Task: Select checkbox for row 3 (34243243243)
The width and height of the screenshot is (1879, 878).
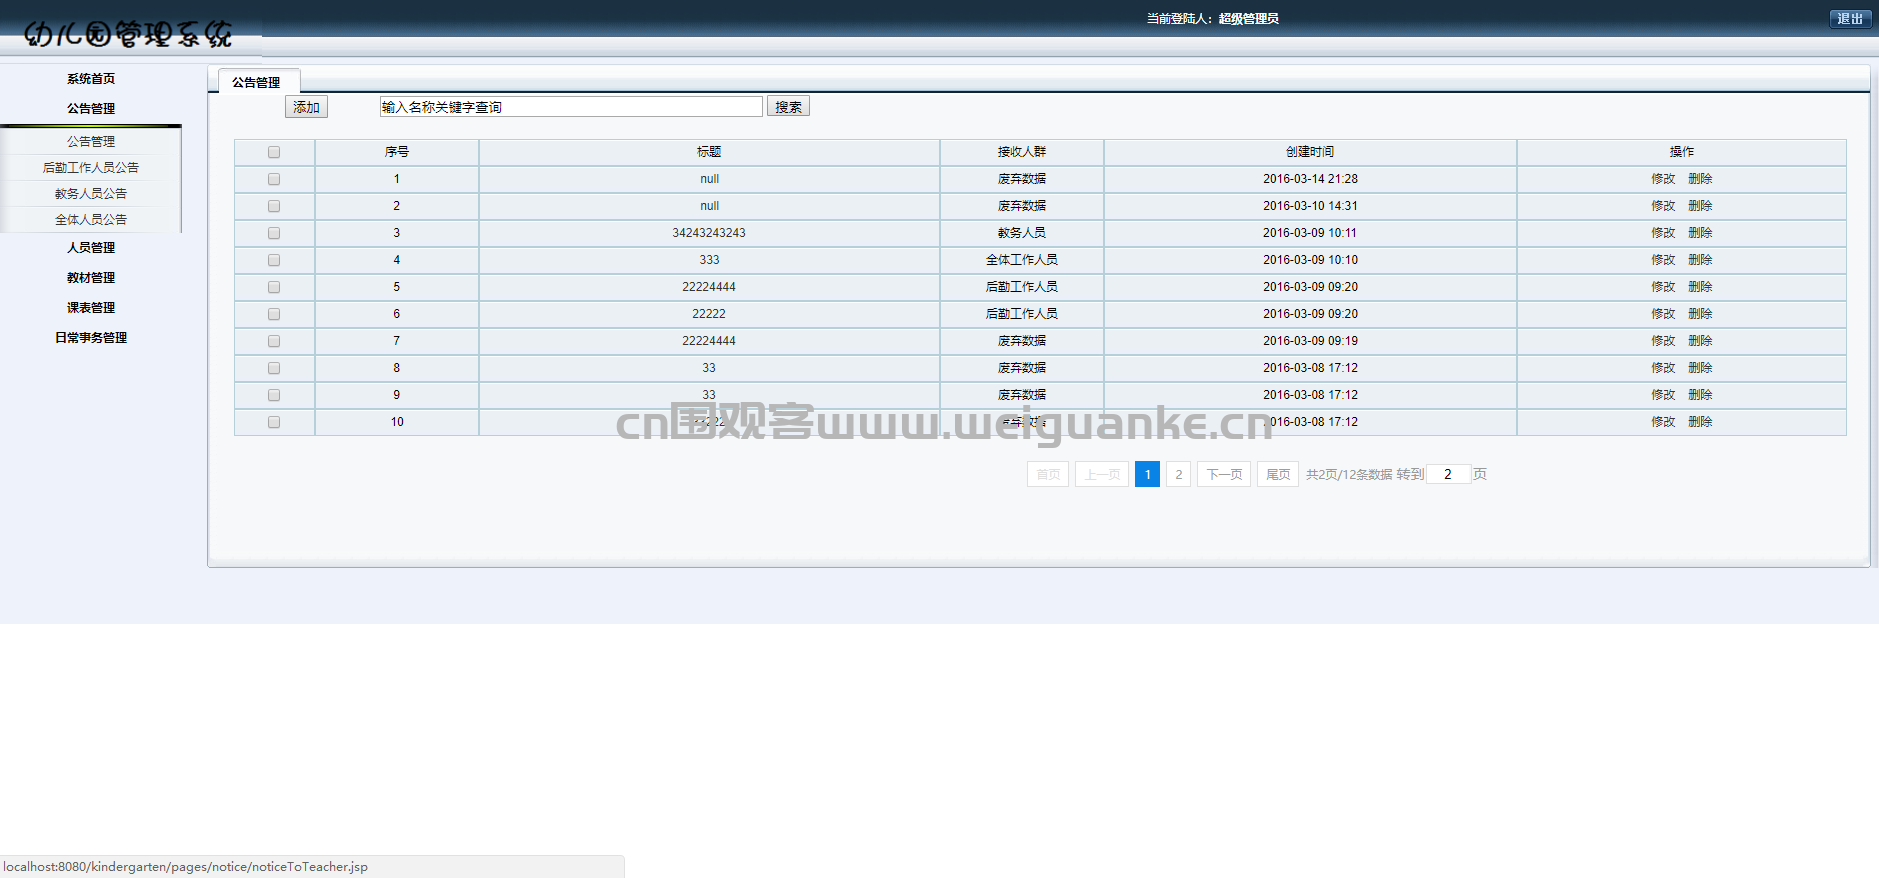Action: [274, 233]
